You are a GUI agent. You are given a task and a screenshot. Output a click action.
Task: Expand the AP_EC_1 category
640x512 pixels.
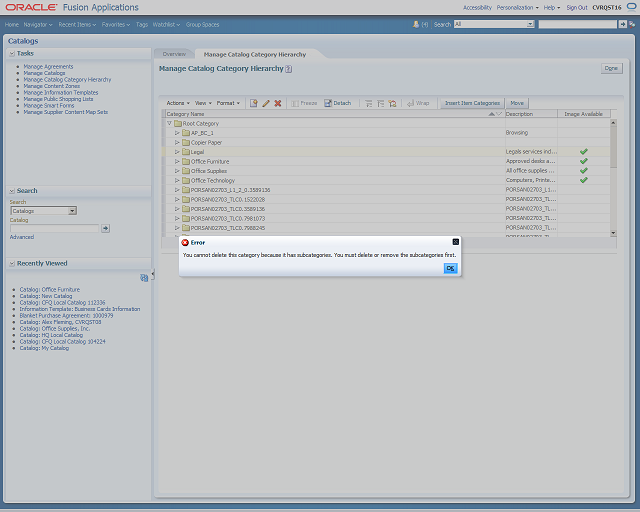177,133
